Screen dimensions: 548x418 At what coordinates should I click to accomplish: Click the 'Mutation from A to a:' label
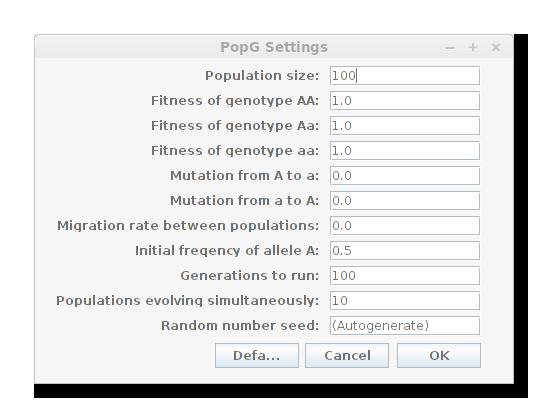coord(245,175)
